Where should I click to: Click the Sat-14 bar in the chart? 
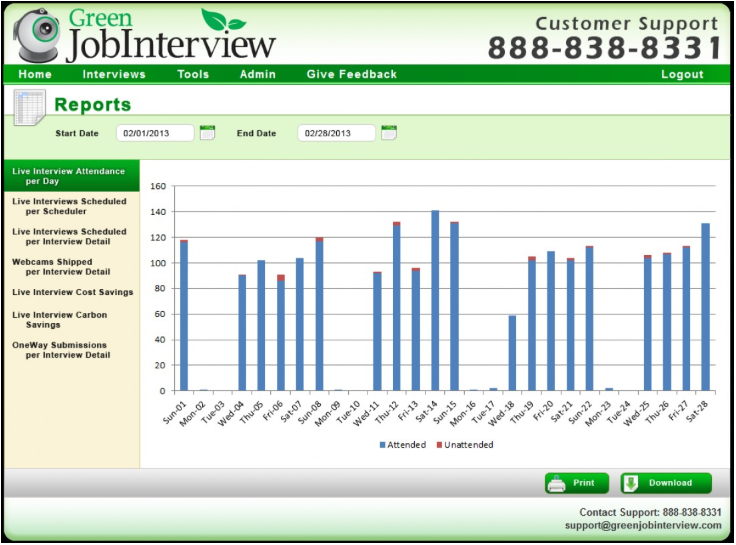coord(435,300)
